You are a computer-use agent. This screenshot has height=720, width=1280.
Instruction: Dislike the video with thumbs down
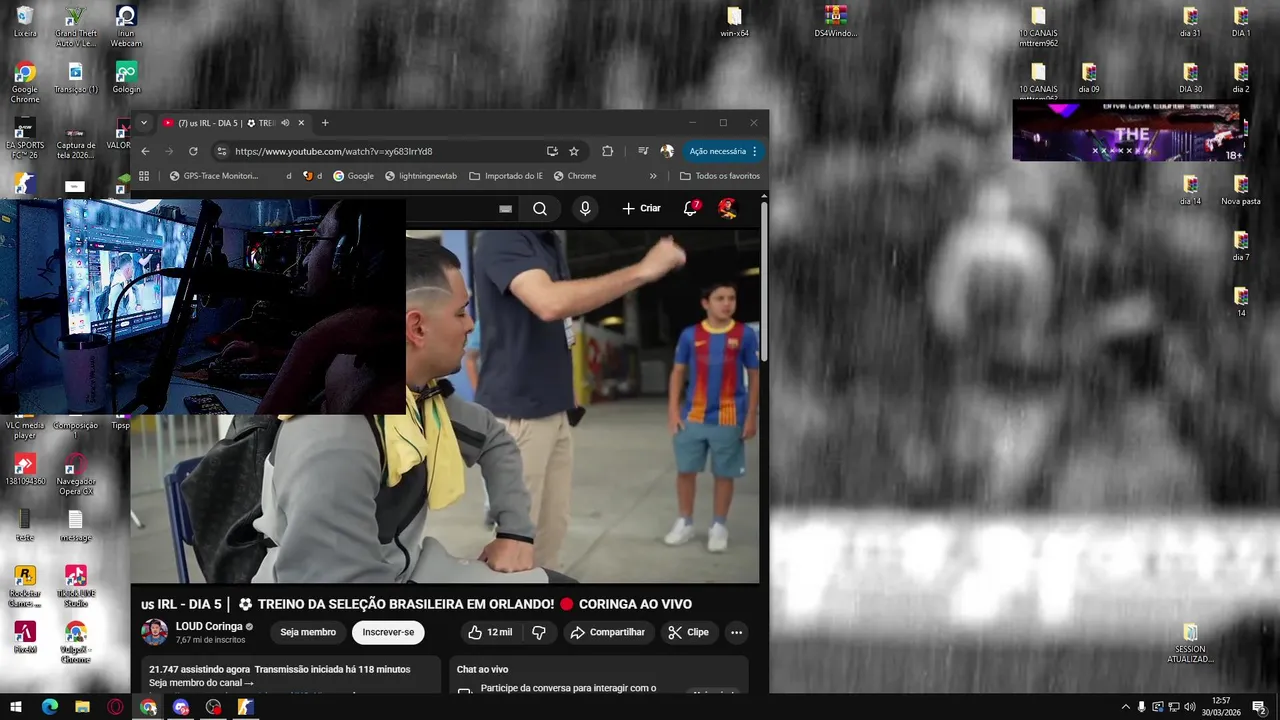(x=539, y=632)
